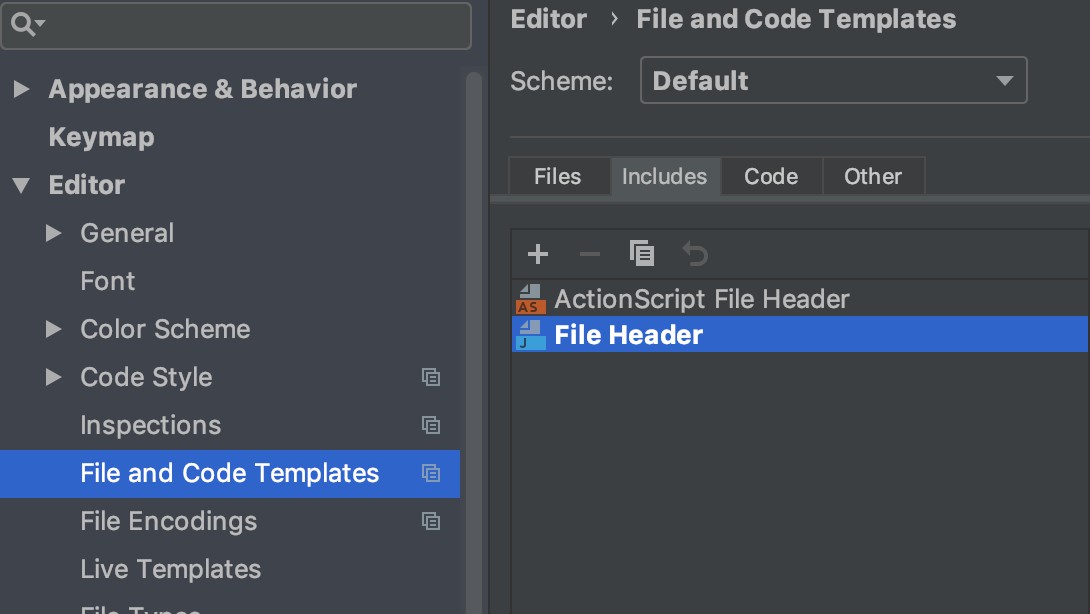Switch to the Code tab
1090x614 pixels.
tap(771, 177)
